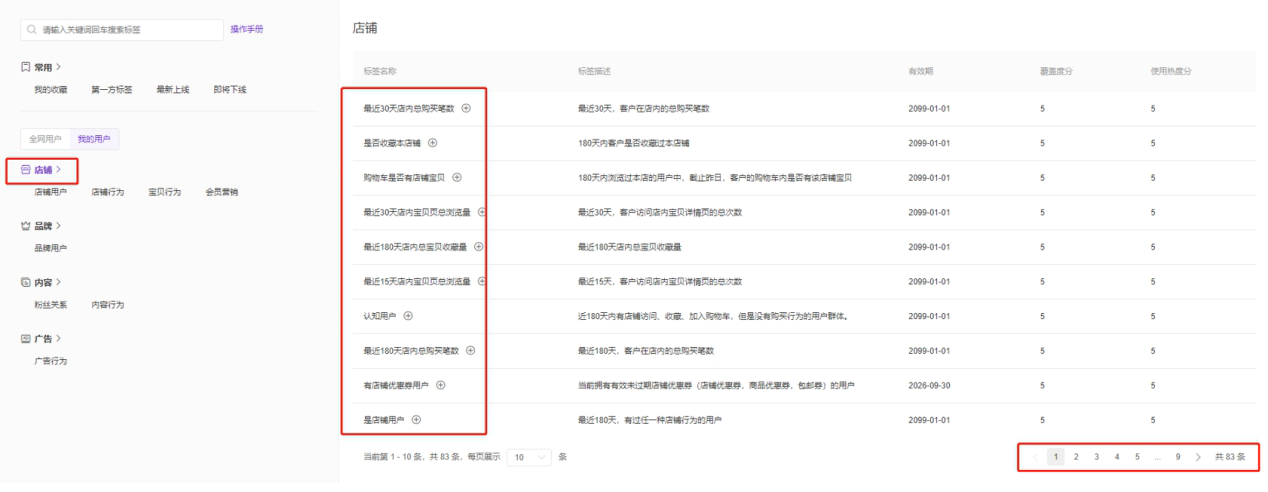The width and height of the screenshot is (1268, 492).
Task: Select the 我的用户 toggle option
Action: tap(96, 139)
